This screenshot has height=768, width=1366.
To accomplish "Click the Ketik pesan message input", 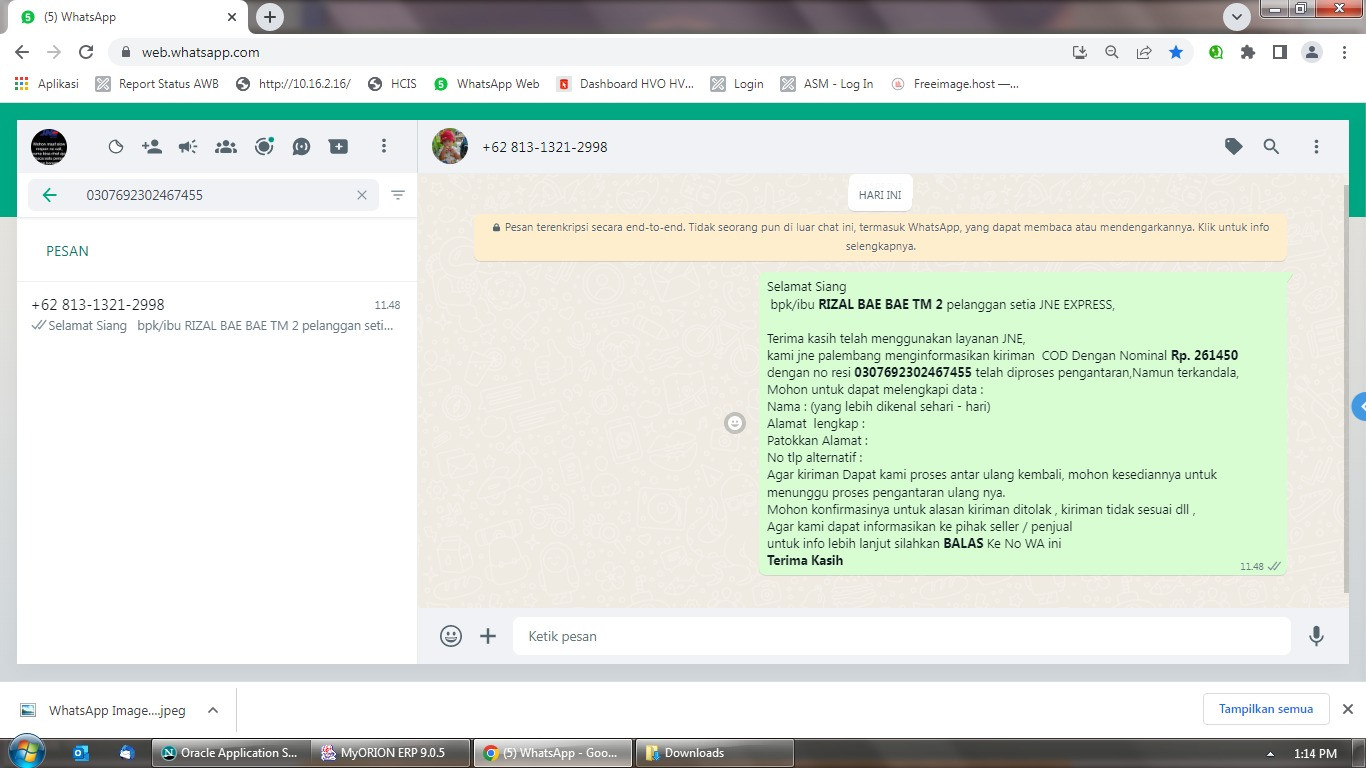I will (902, 636).
